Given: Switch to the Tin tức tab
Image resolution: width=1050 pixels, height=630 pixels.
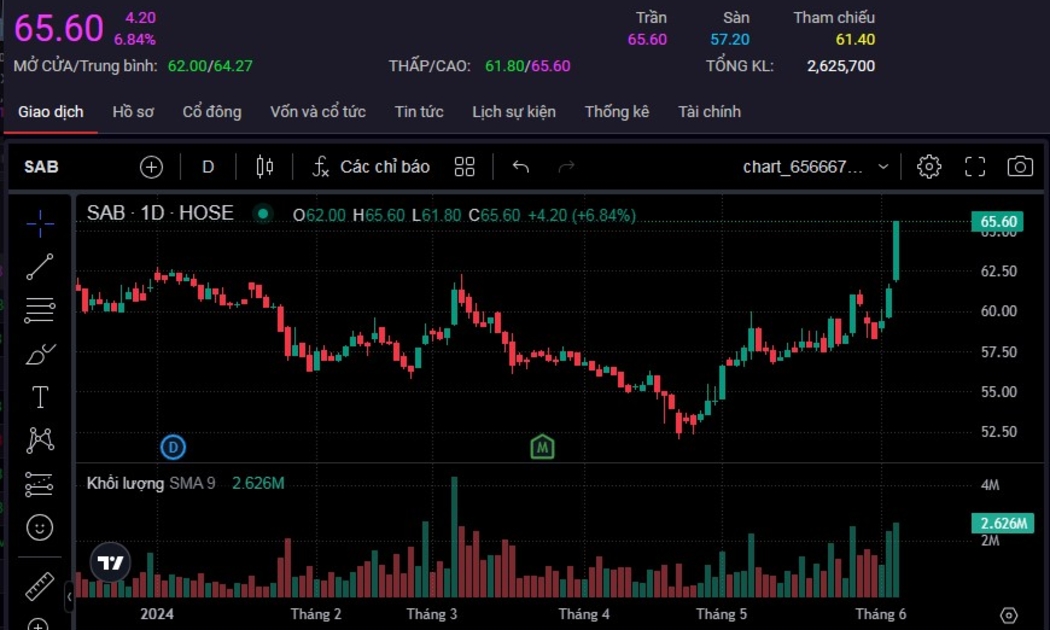Looking at the screenshot, I should click(419, 112).
